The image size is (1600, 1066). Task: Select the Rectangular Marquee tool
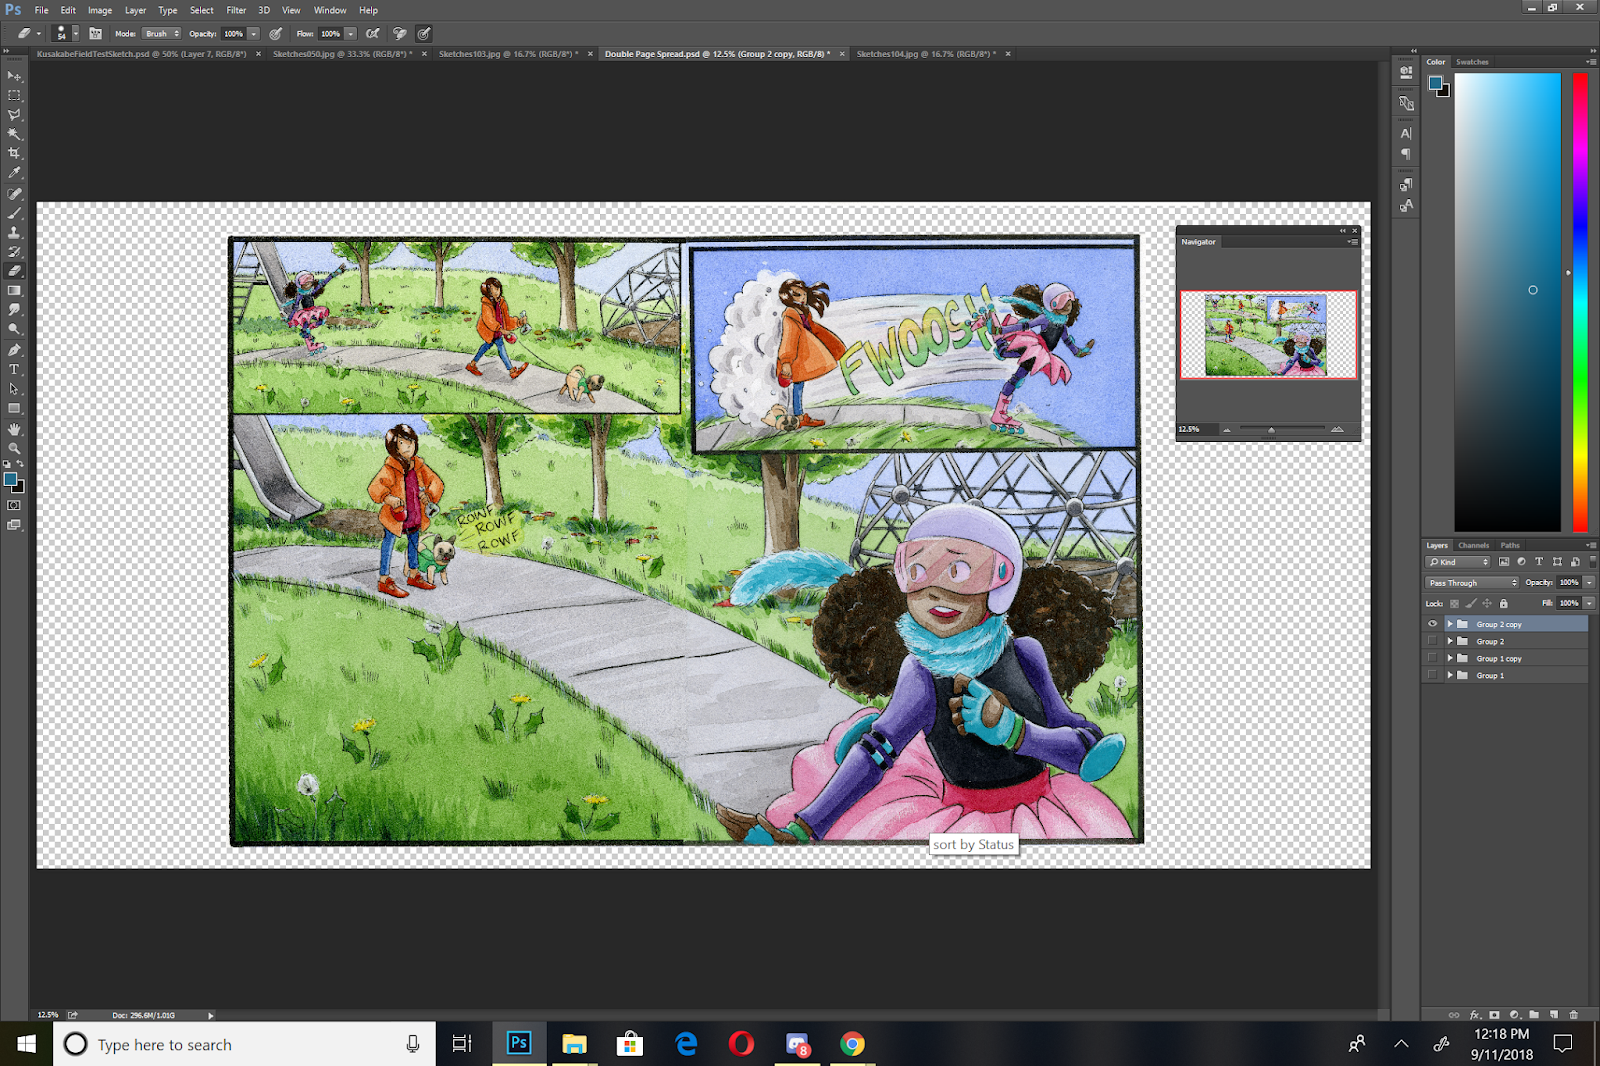click(14, 96)
